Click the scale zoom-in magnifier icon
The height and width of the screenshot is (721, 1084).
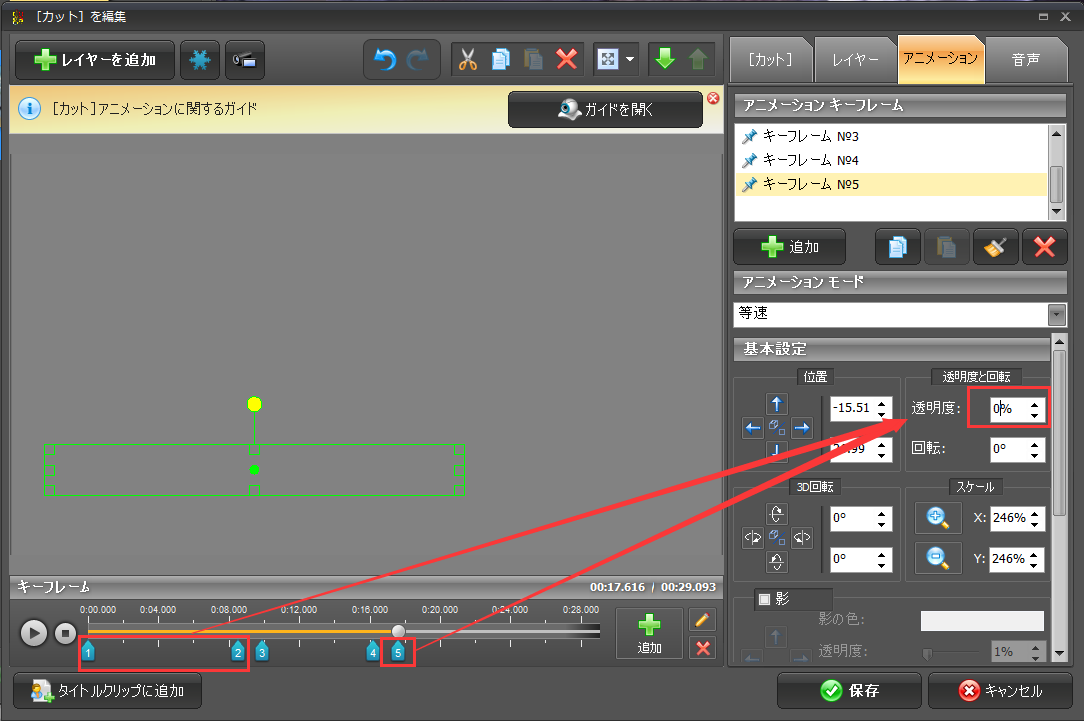tap(937, 518)
